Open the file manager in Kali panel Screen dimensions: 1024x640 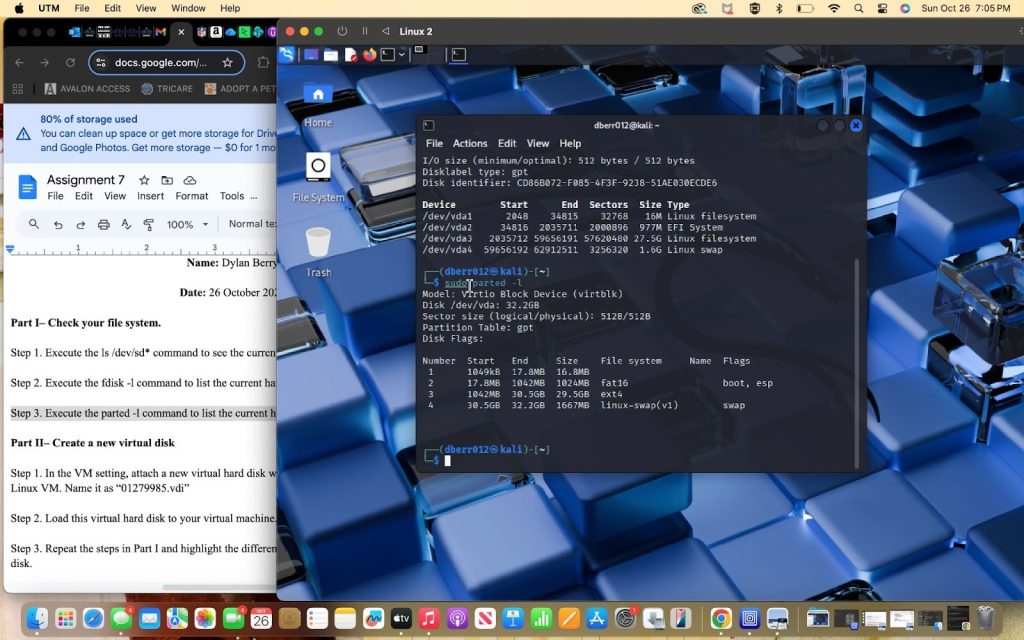(x=331, y=55)
